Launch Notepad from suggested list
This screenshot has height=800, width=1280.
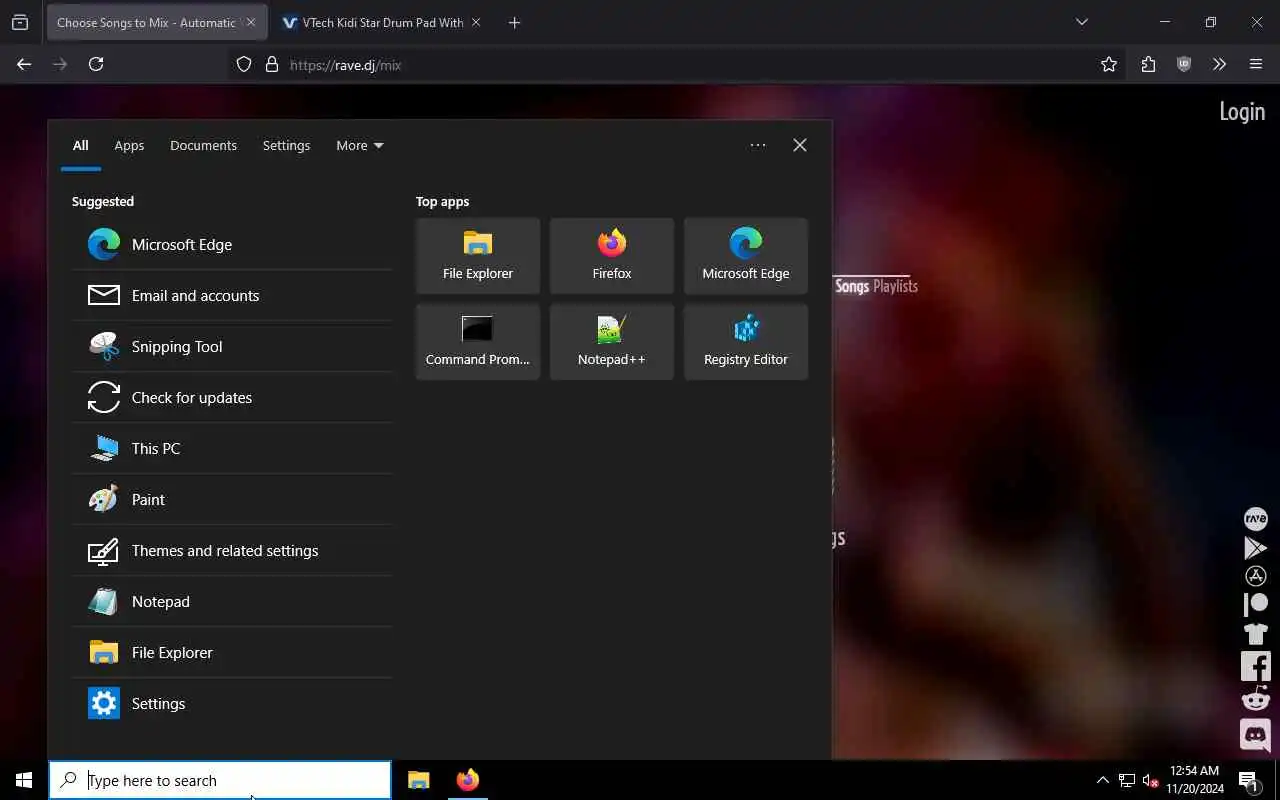(x=232, y=601)
